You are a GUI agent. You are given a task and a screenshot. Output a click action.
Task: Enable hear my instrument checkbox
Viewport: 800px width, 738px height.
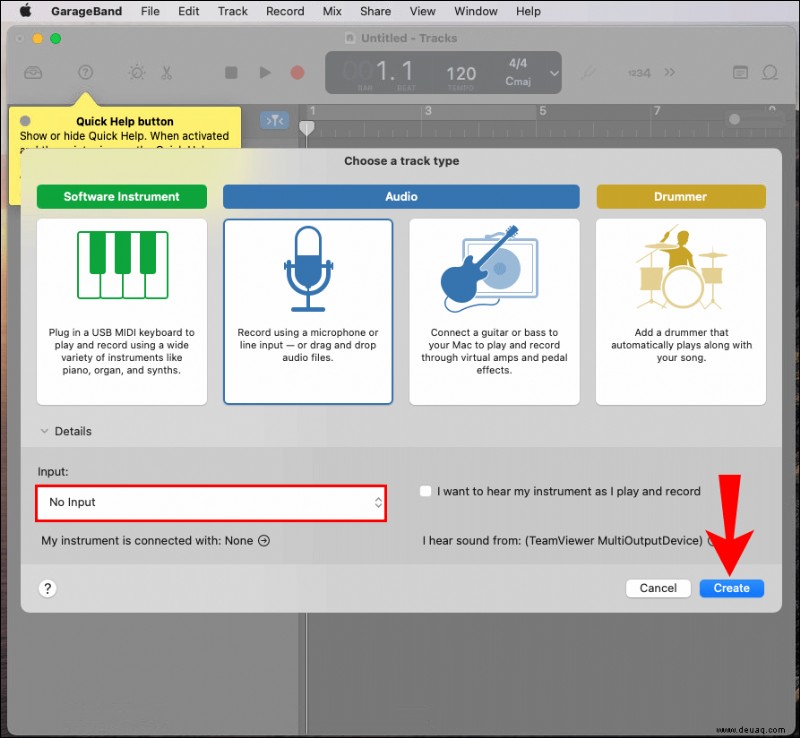click(425, 491)
